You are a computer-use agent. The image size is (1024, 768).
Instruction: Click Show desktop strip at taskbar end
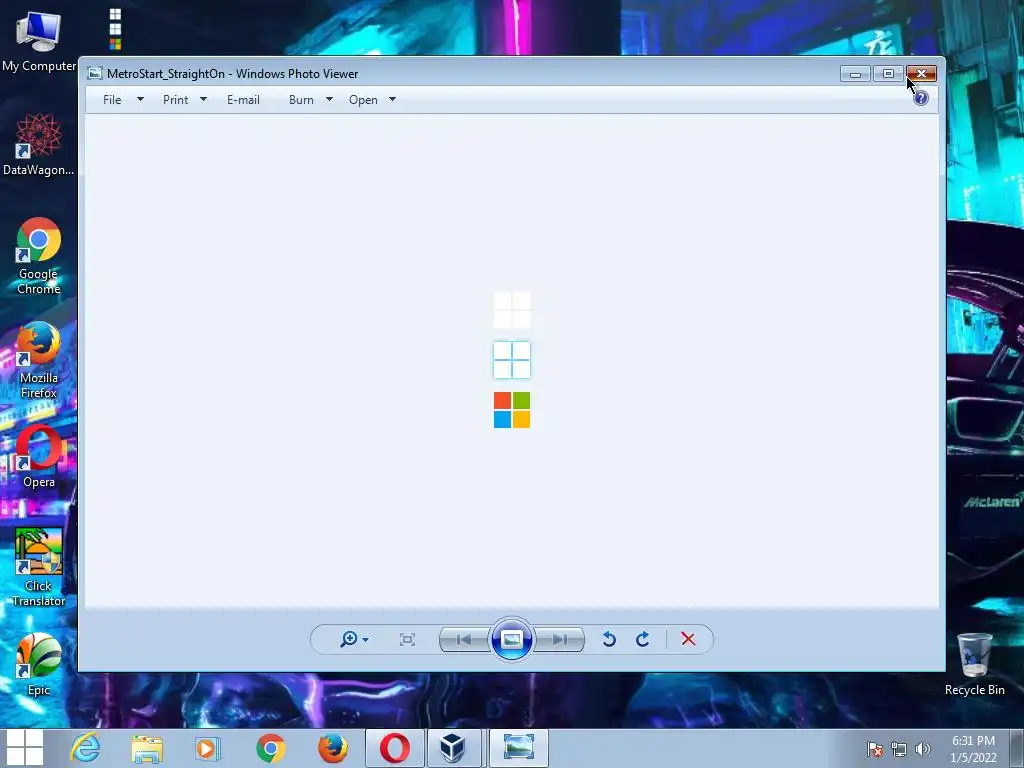coord(1017,748)
